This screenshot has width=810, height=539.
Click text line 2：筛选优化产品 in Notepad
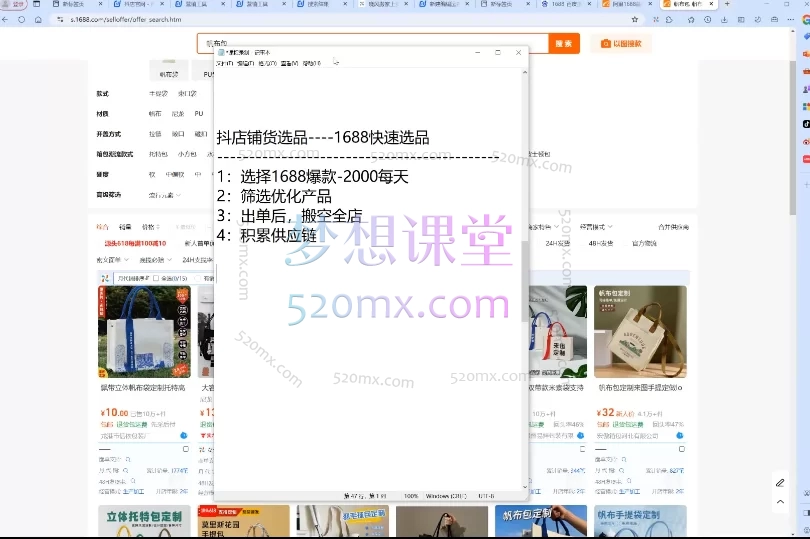click(274, 196)
